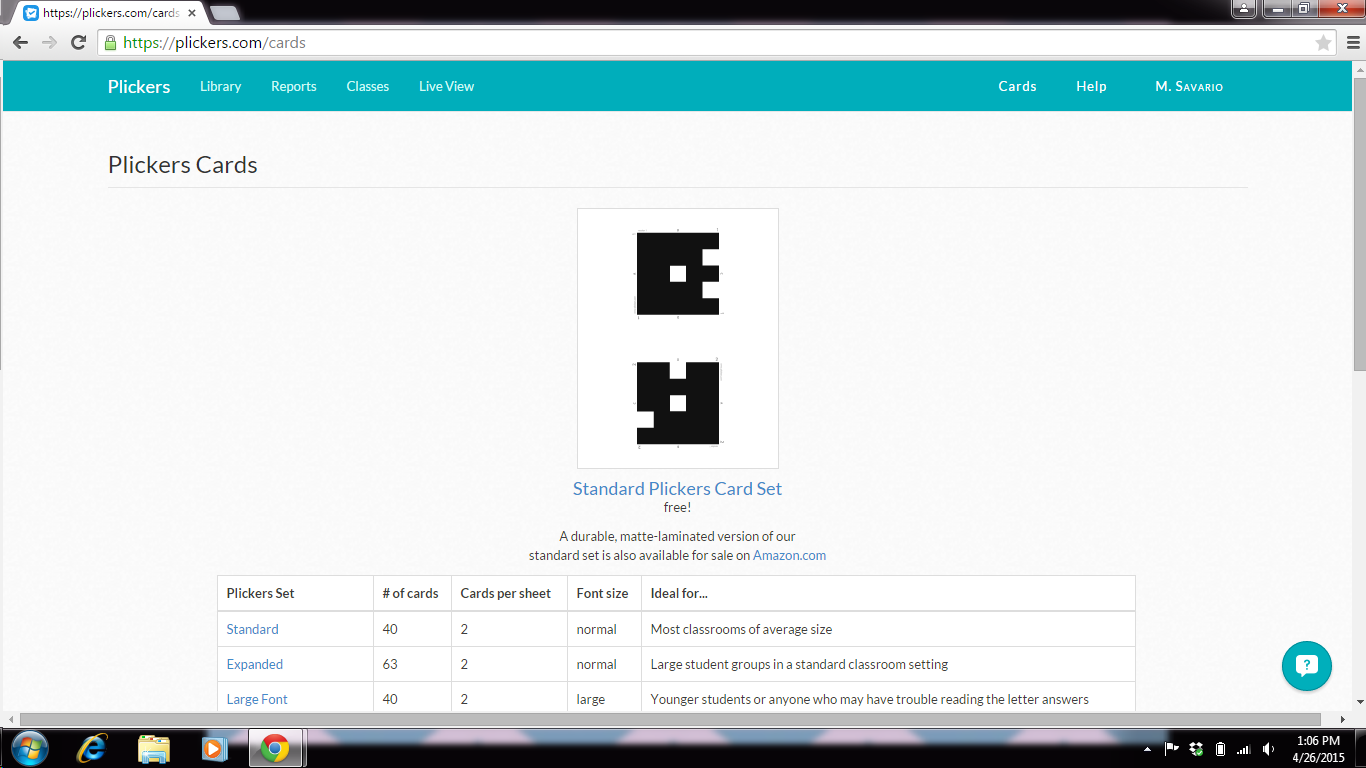Click the "Font size" column header
Screen dimensions: 1366x768
602,593
